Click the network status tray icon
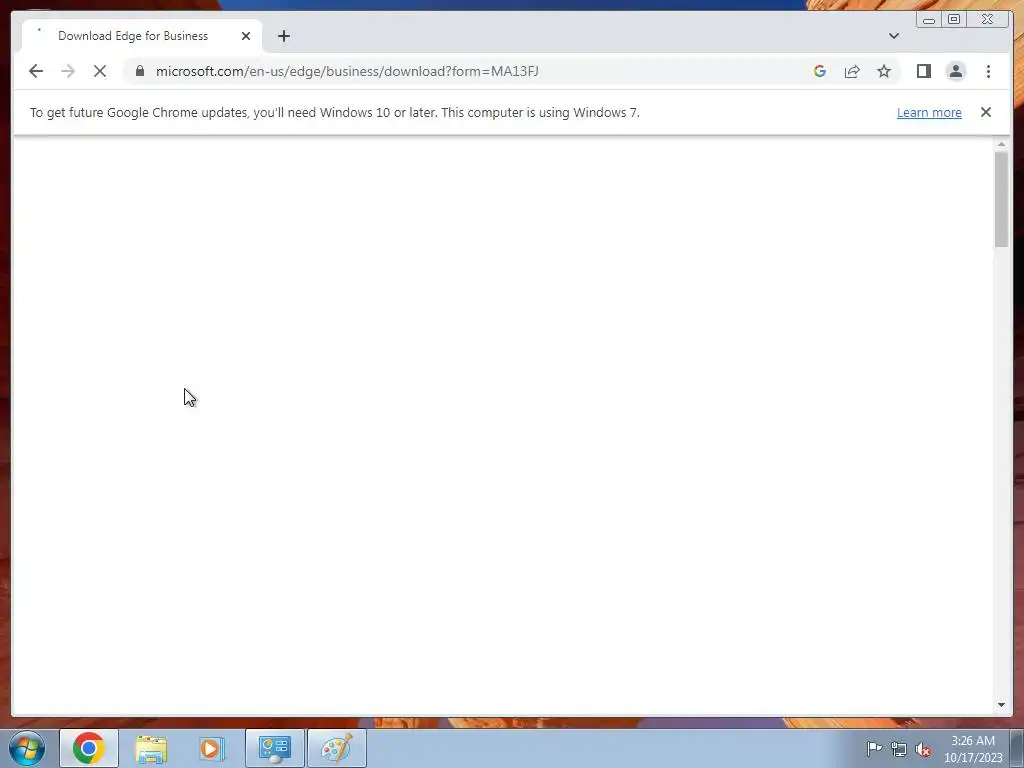This screenshot has height=768, width=1024. 899,749
